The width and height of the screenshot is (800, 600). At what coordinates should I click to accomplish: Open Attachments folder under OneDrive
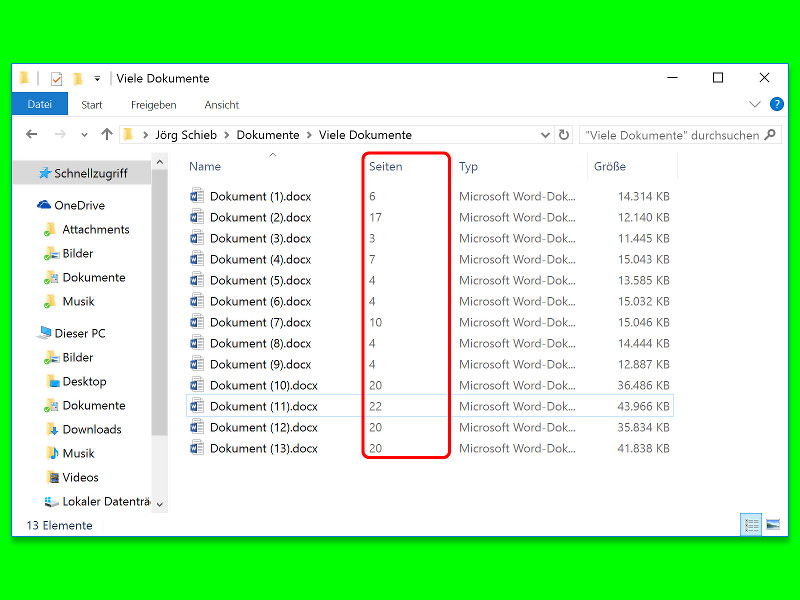coord(87,230)
